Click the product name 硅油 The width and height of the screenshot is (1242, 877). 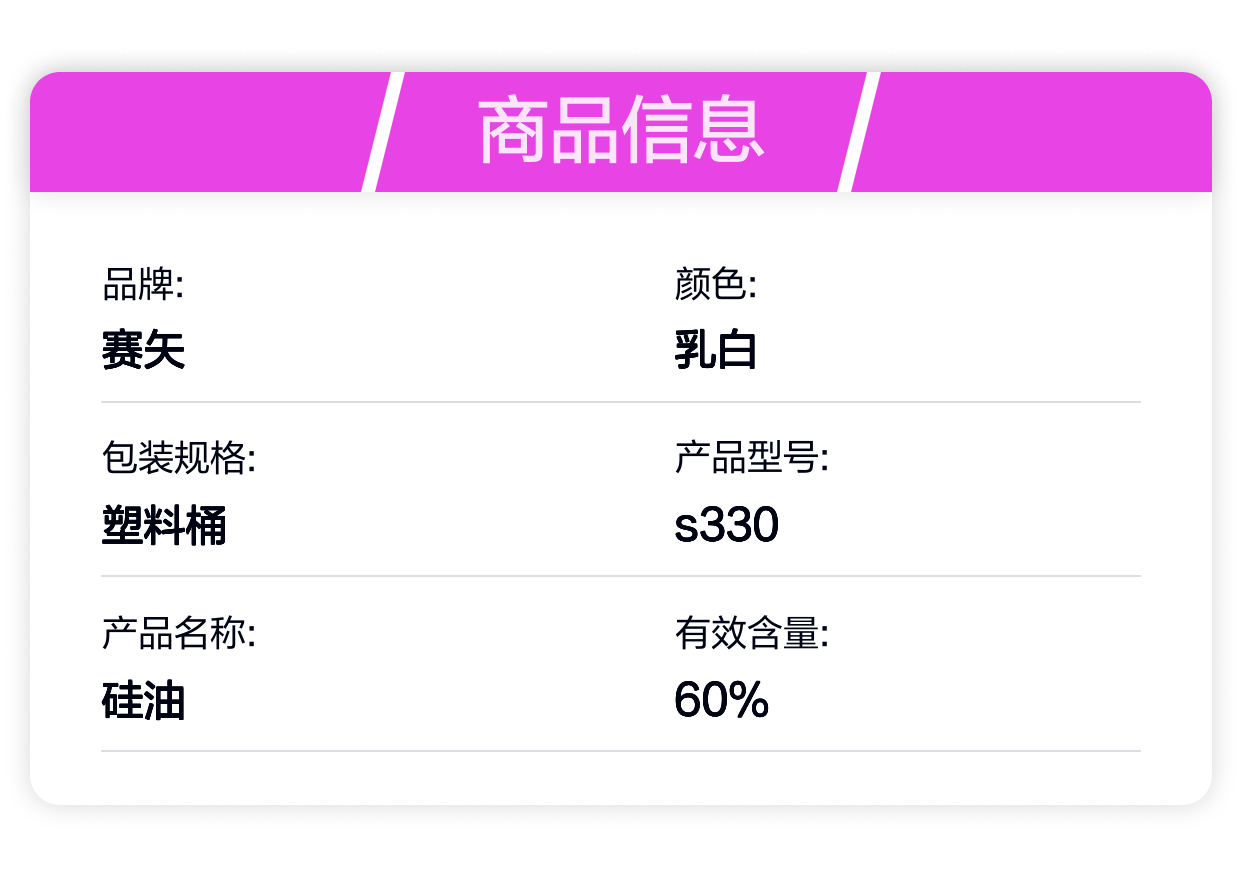pyautogui.click(x=143, y=700)
